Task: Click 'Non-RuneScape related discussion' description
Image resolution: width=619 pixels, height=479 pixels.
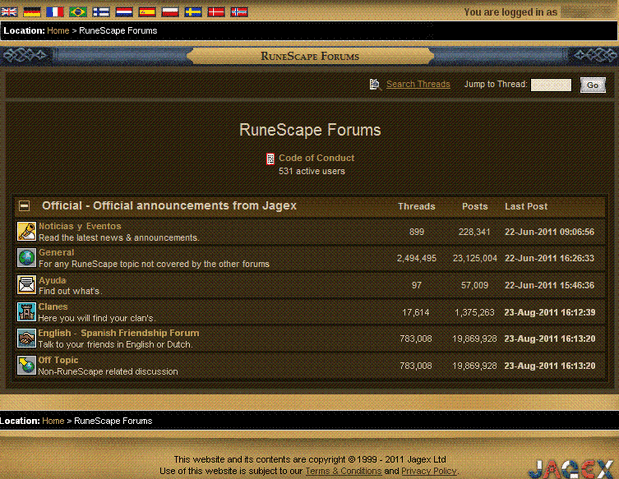Action: pyautogui.click(x=108, y=372)
